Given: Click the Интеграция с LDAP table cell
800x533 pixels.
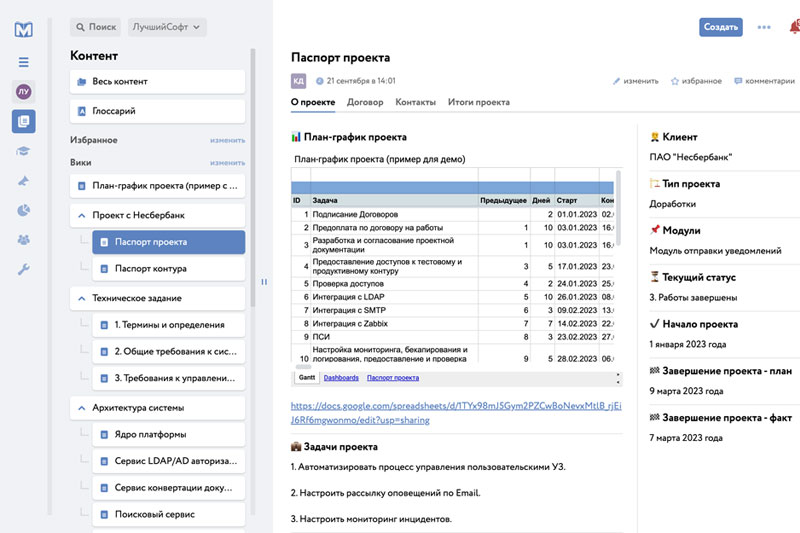Looking at the screenshot, I should tap(394, 297).
